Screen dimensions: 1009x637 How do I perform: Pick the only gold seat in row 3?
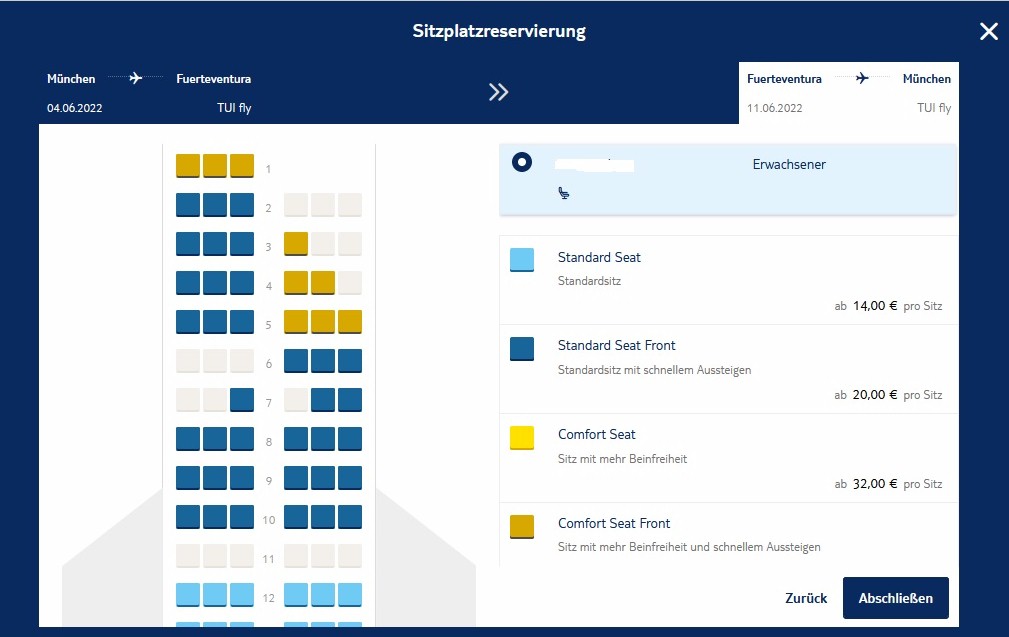(x=296, y=243)
